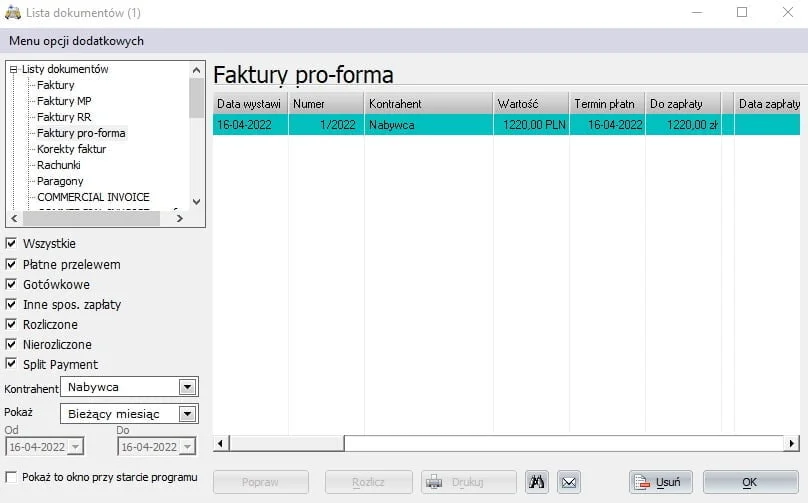808x503 pixels.
Task: Select Korekty faktur tree item
Action: coord(72,149)
